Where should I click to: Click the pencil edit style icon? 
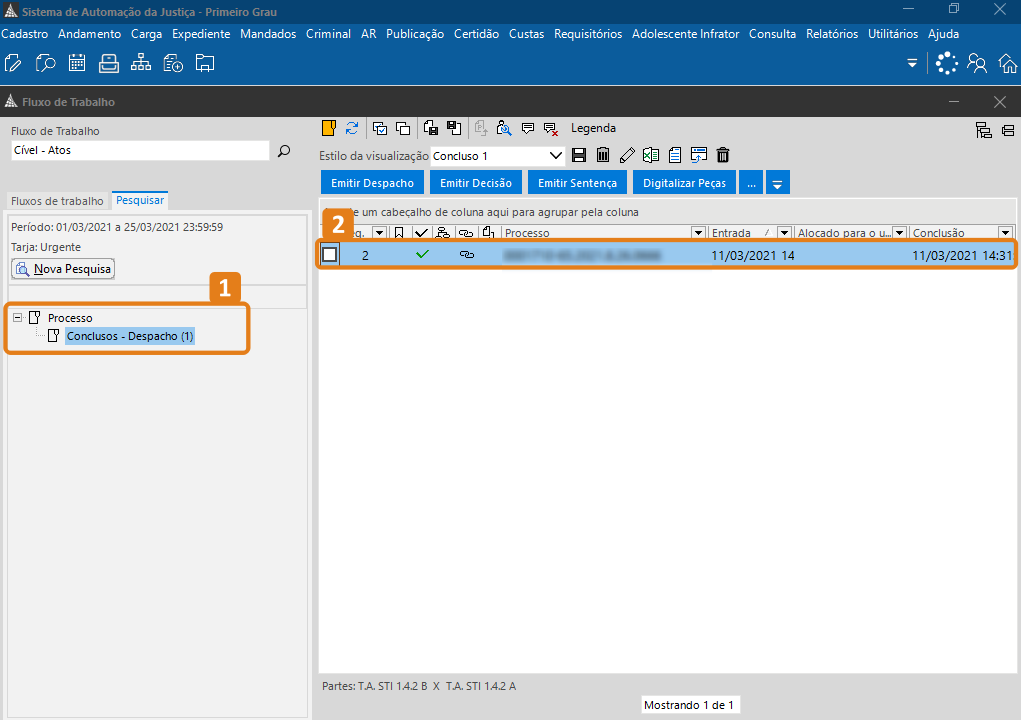tap(627, 155)
